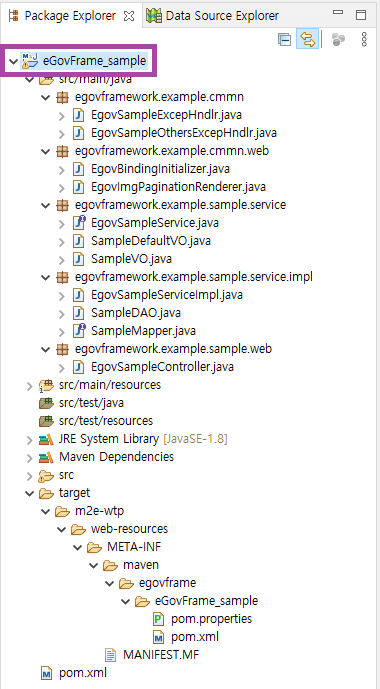Switch to Package Explorer tab

point(70,16)
